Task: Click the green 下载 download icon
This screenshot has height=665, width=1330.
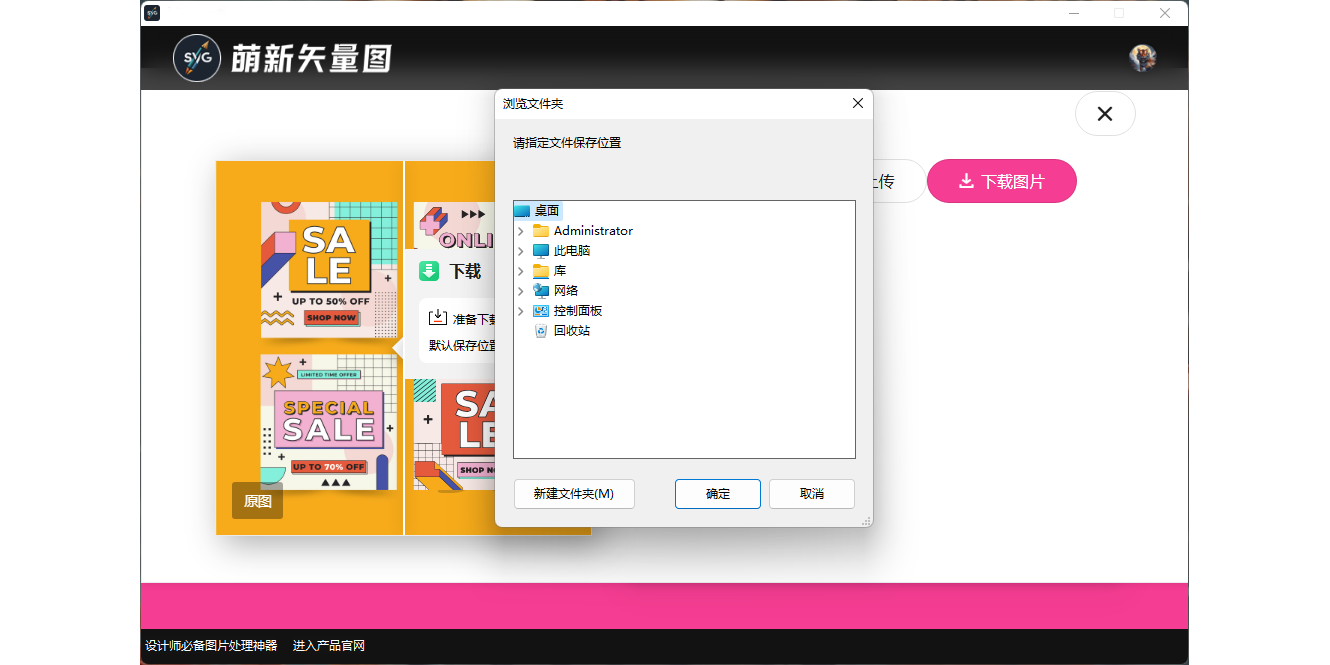Action: (430, 270)
